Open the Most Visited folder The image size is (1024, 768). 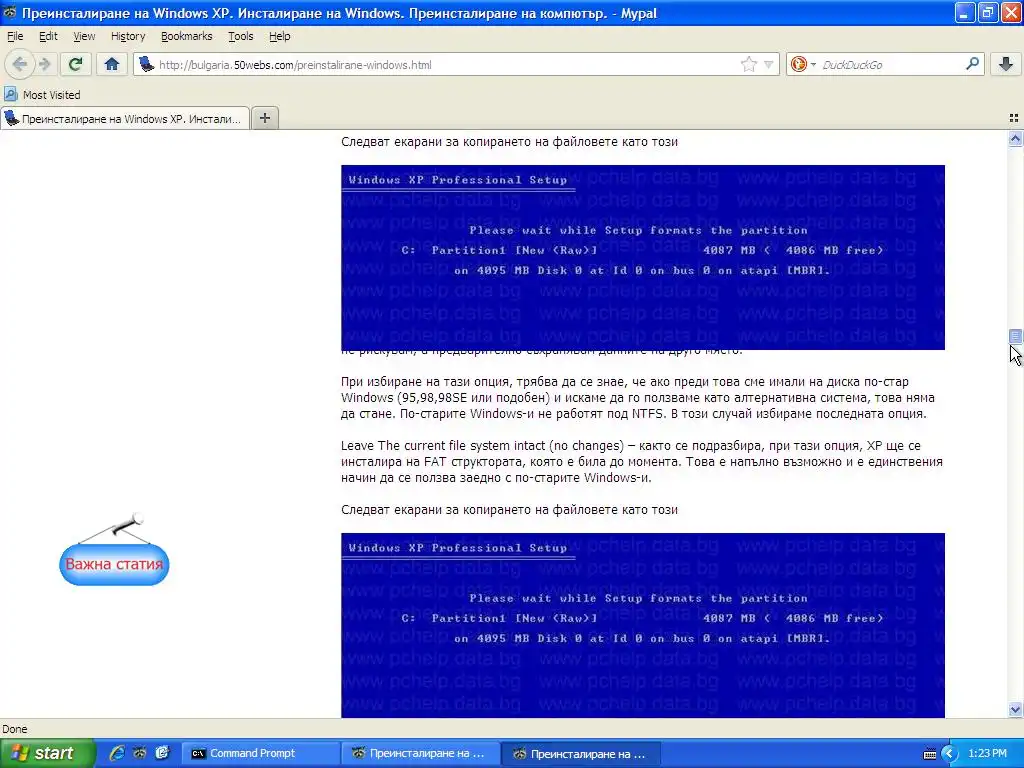42,95
